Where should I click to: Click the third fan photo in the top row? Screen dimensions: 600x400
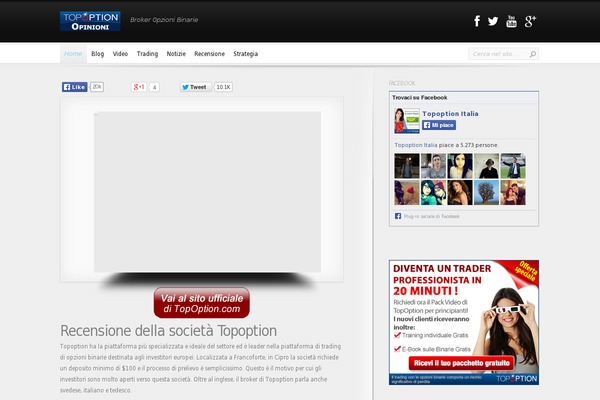click(x=460, y=166)
